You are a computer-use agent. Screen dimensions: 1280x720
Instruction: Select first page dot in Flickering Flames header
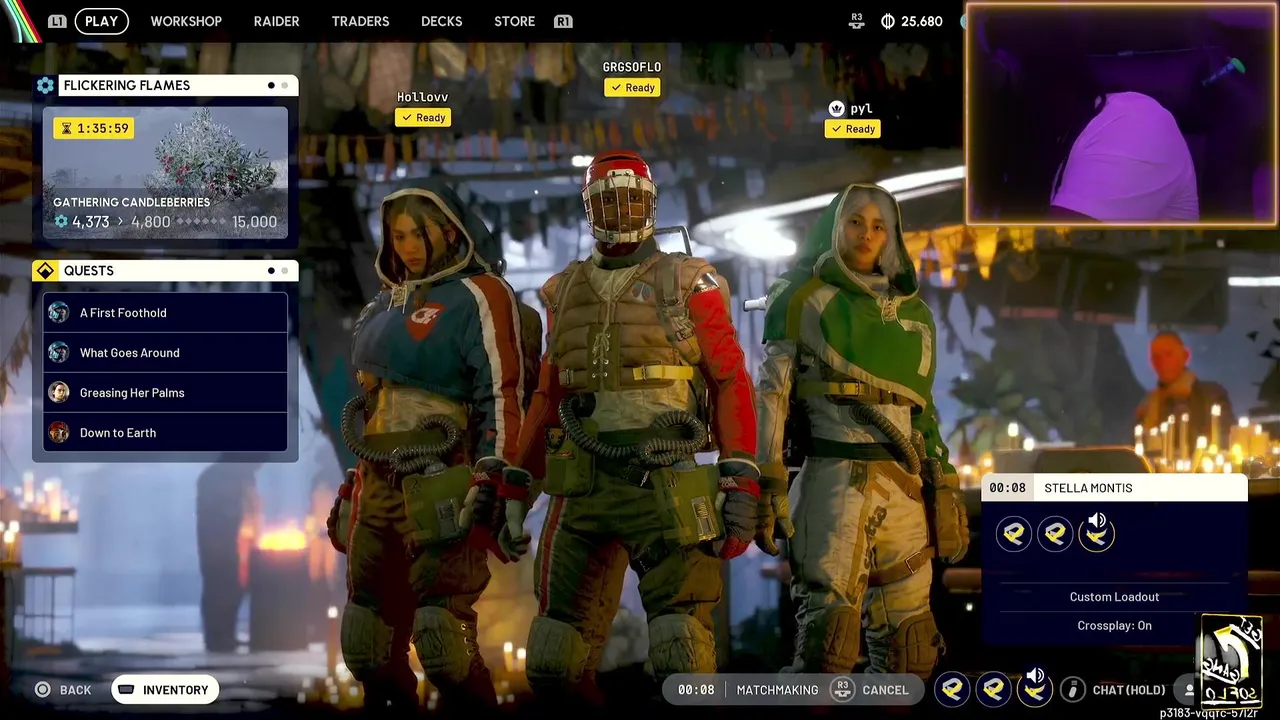pyautogui.click(x=271, y=85)
